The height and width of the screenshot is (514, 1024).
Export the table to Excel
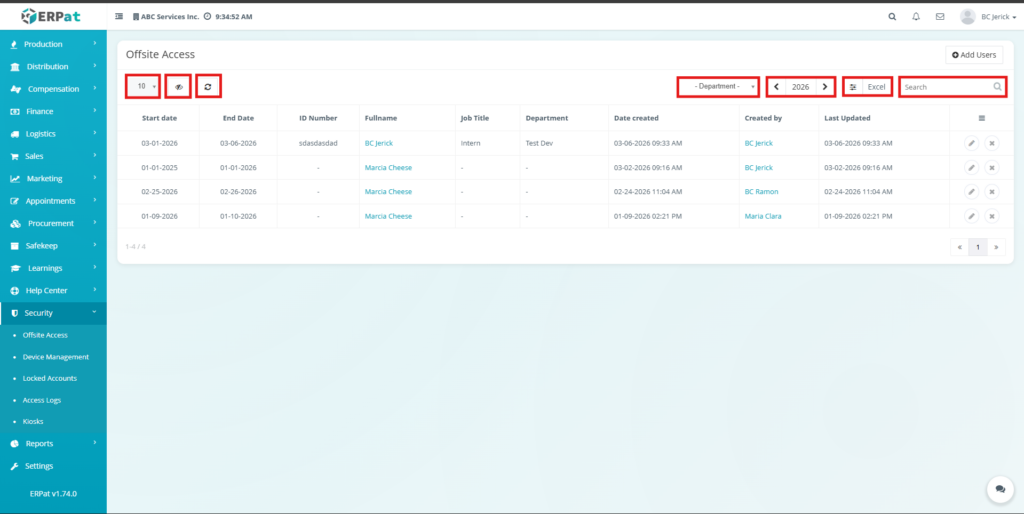pyautogui.click(x=876, y=87)
